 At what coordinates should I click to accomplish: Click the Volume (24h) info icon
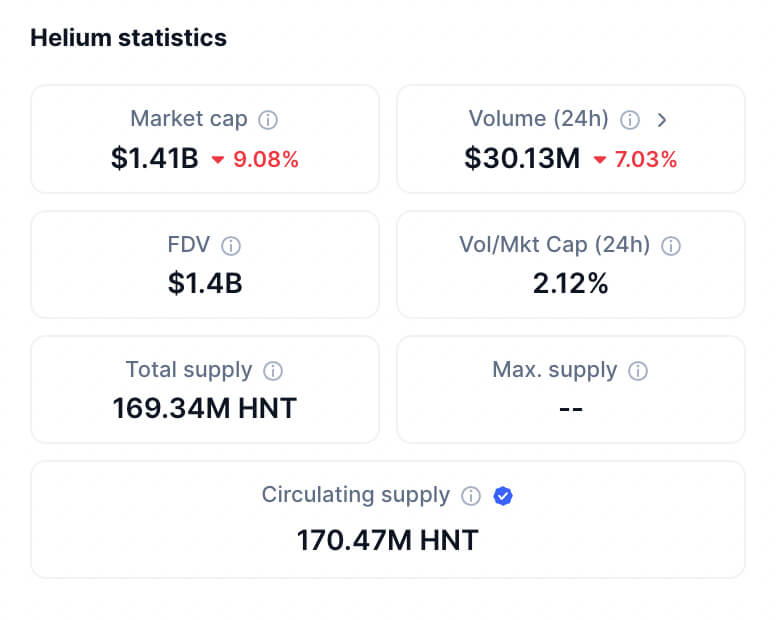tap(630, 120)
